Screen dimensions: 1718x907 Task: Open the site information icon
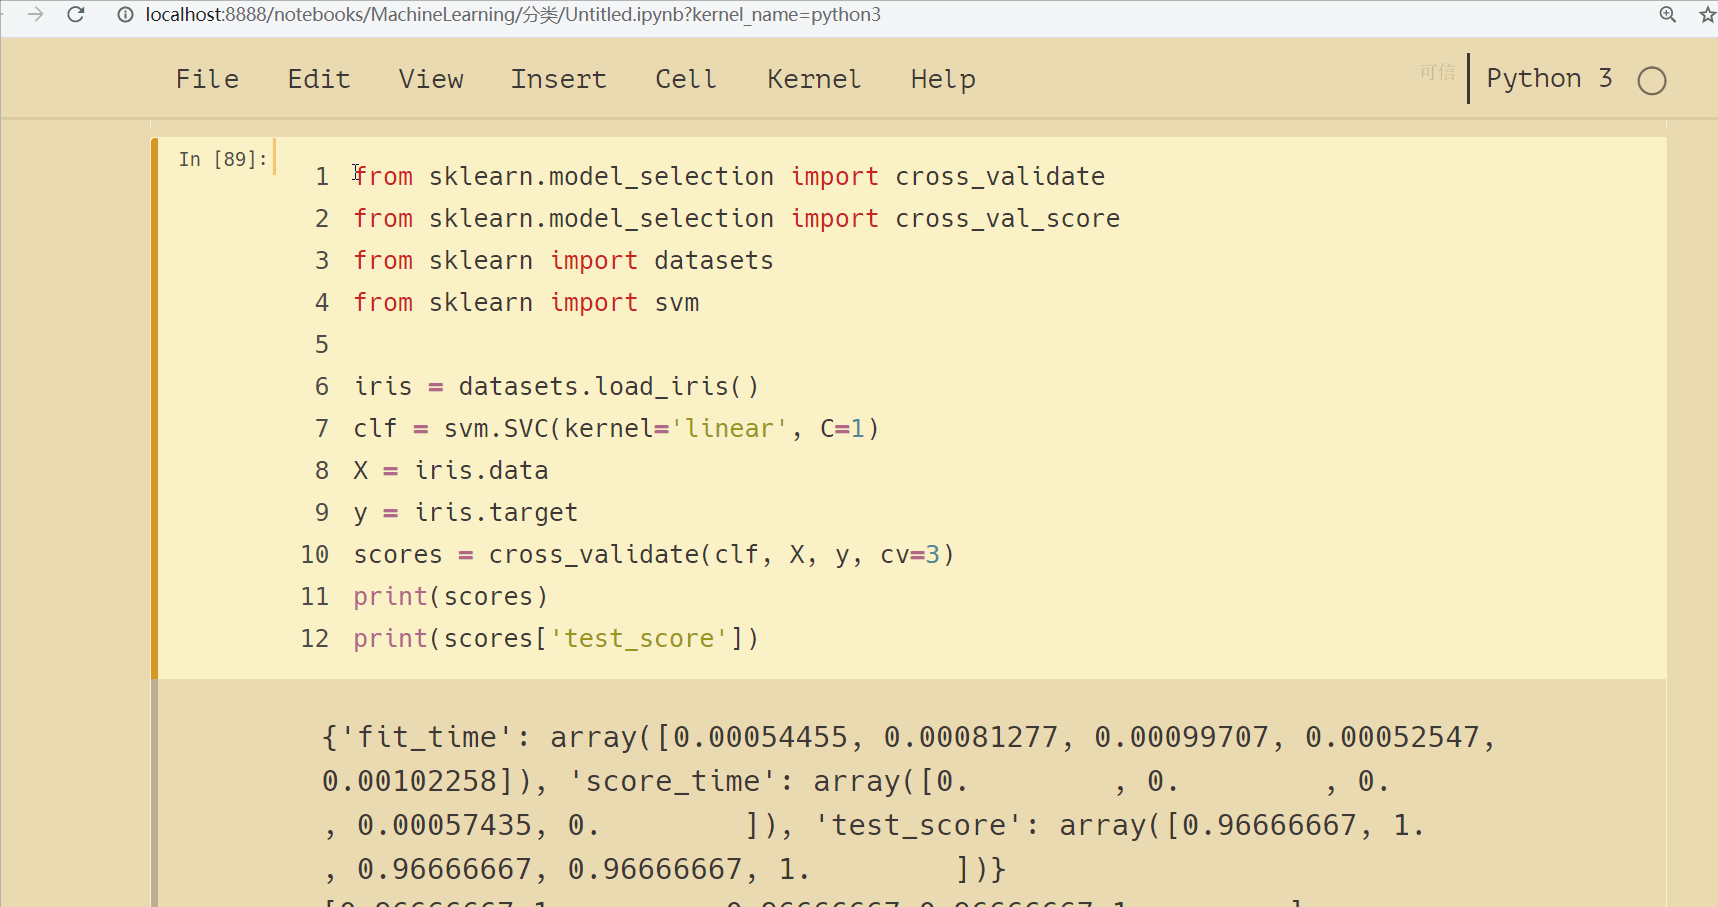point(123,15)
